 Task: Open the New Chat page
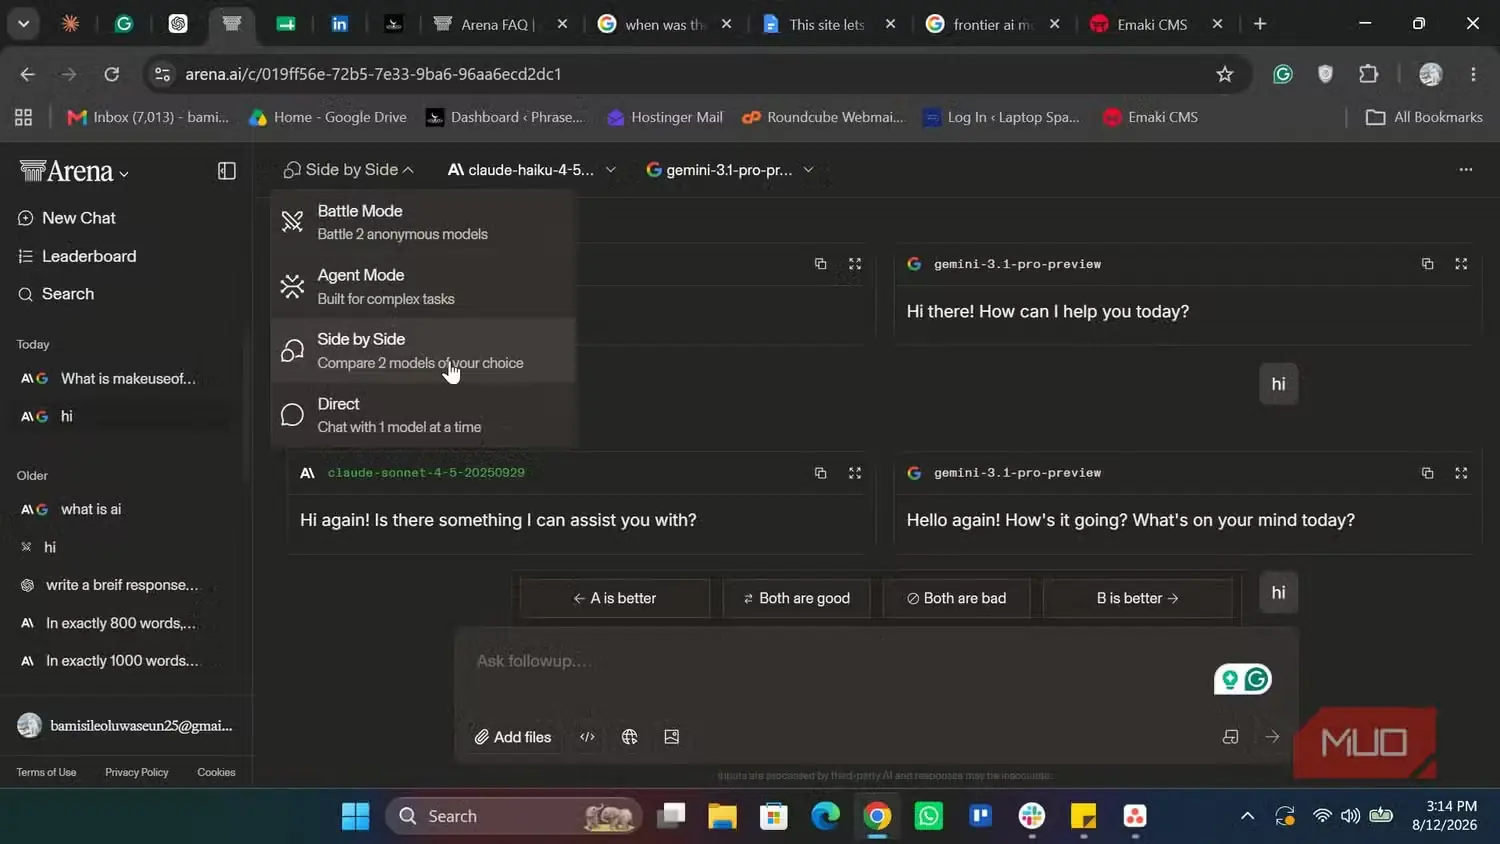67,218
